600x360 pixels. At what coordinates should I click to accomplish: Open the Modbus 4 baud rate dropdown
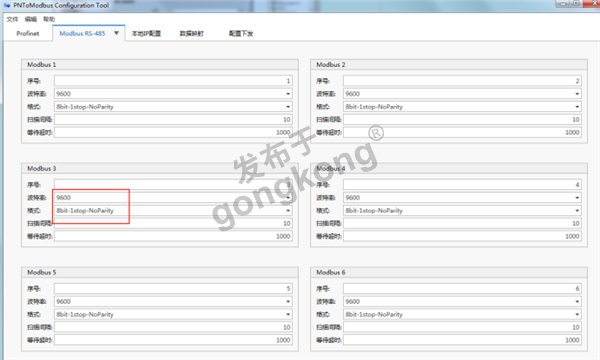462,197
